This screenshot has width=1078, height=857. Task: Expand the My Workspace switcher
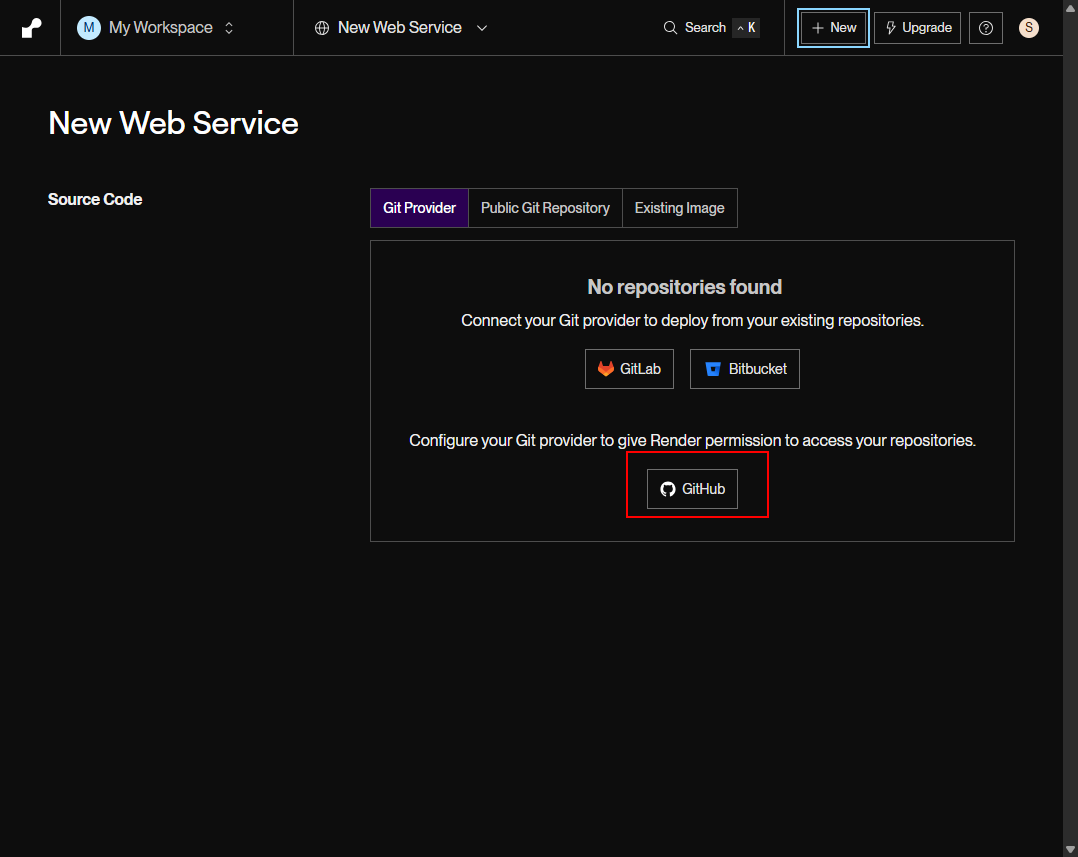[x=229, y=28]
